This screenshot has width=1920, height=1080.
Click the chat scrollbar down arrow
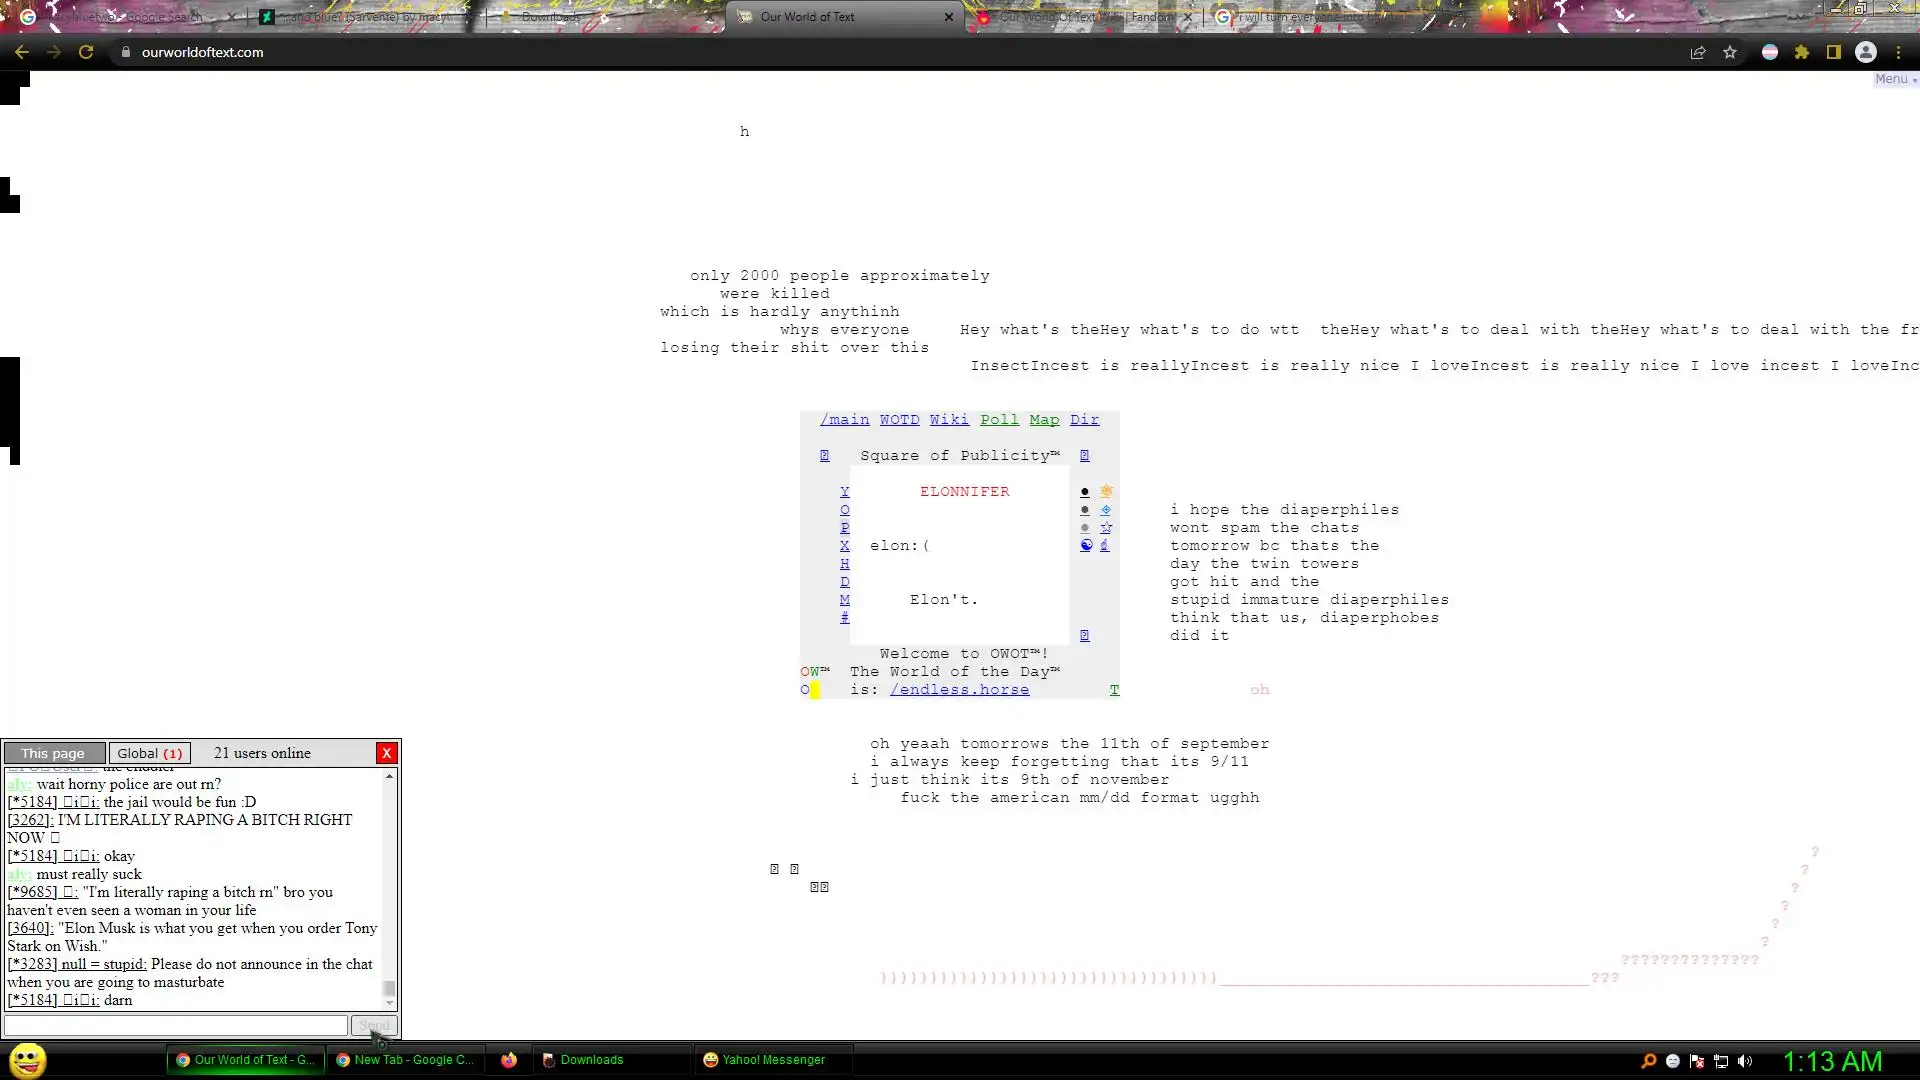tap(389, 1003)
